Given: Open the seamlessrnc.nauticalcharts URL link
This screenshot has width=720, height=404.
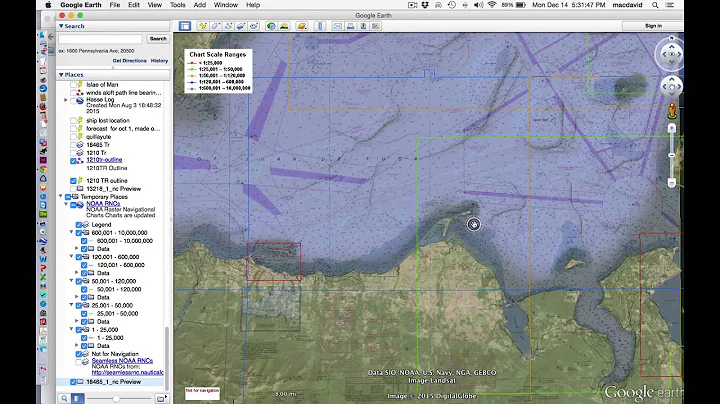Looking at the screenshot, I should [x=127, y=372].
